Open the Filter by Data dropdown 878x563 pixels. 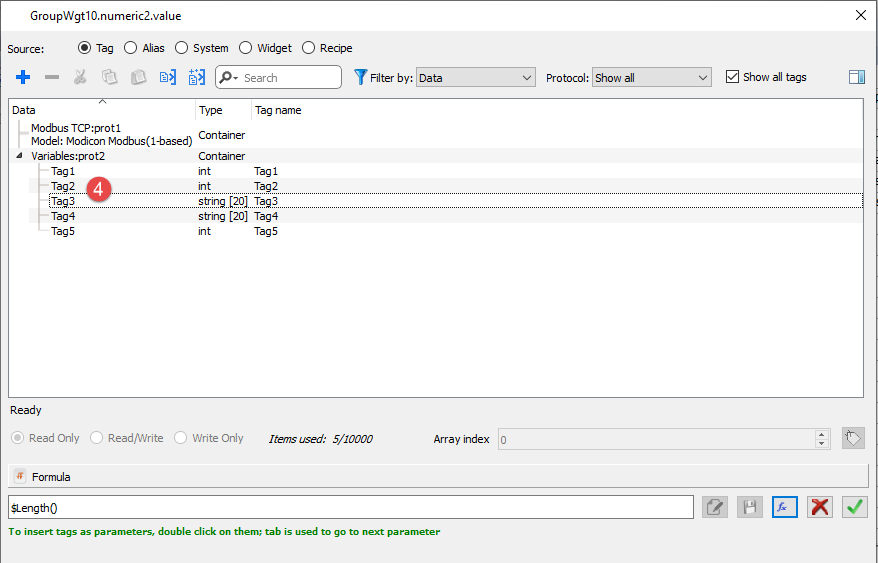476,77
